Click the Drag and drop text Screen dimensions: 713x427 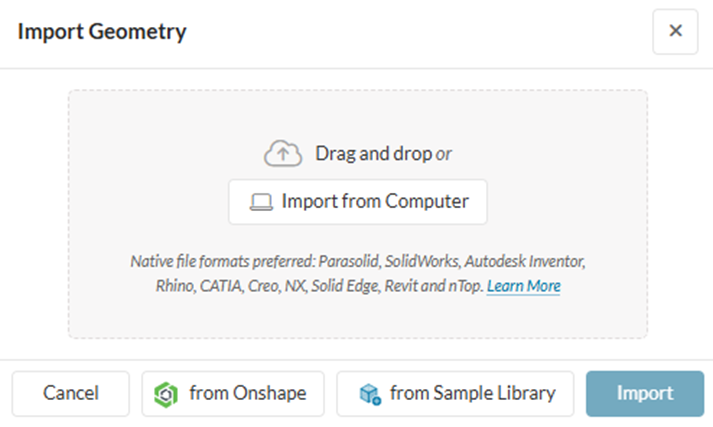[x=373, y=153]
